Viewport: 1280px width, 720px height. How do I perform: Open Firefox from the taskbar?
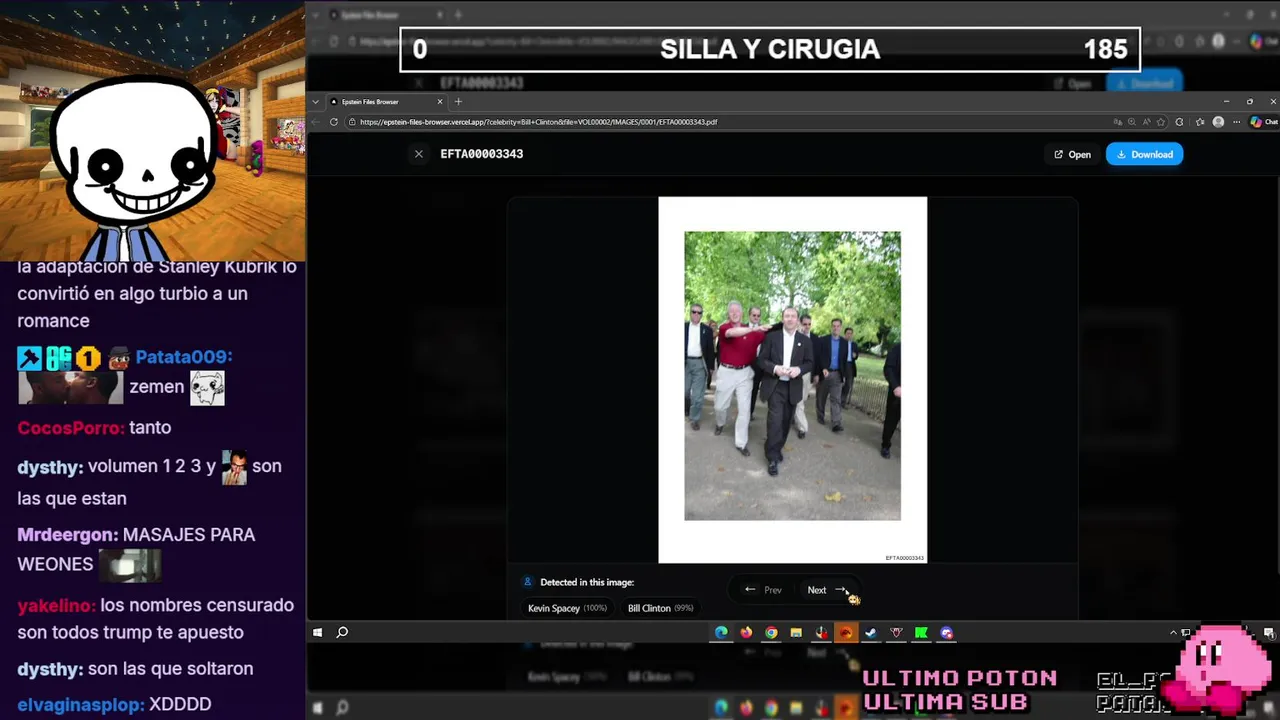click(746, 632)
